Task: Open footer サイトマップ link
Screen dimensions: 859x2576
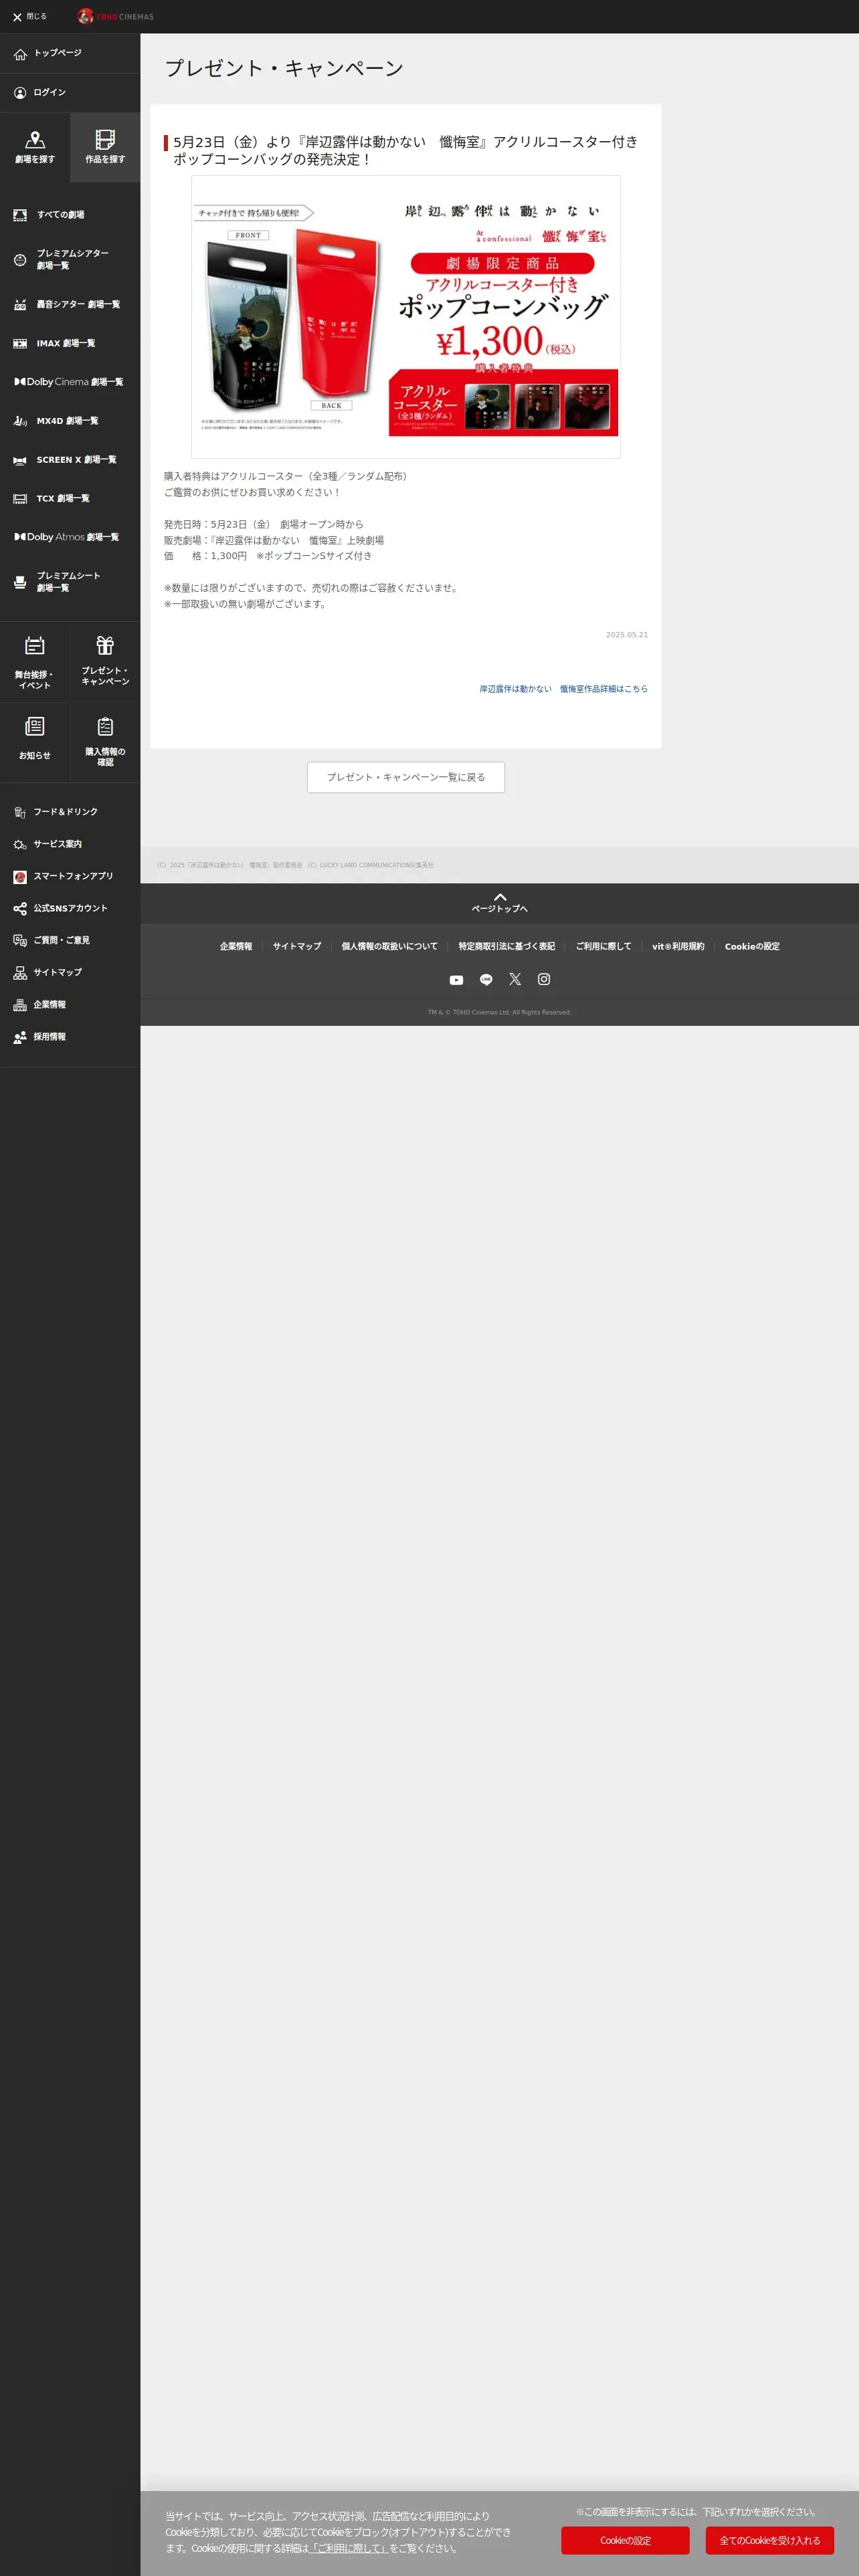Action: pyautogui.click(x=297, y=946)
